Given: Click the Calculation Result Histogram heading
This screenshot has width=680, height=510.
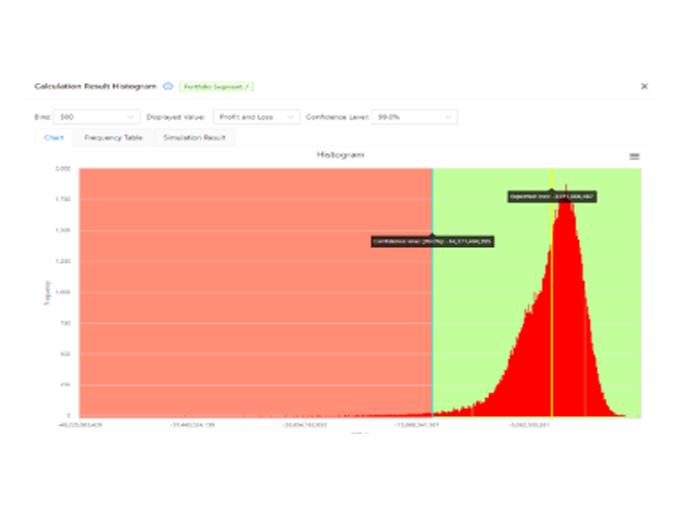Looking at the screenshot, I should (x=96, y=87).
